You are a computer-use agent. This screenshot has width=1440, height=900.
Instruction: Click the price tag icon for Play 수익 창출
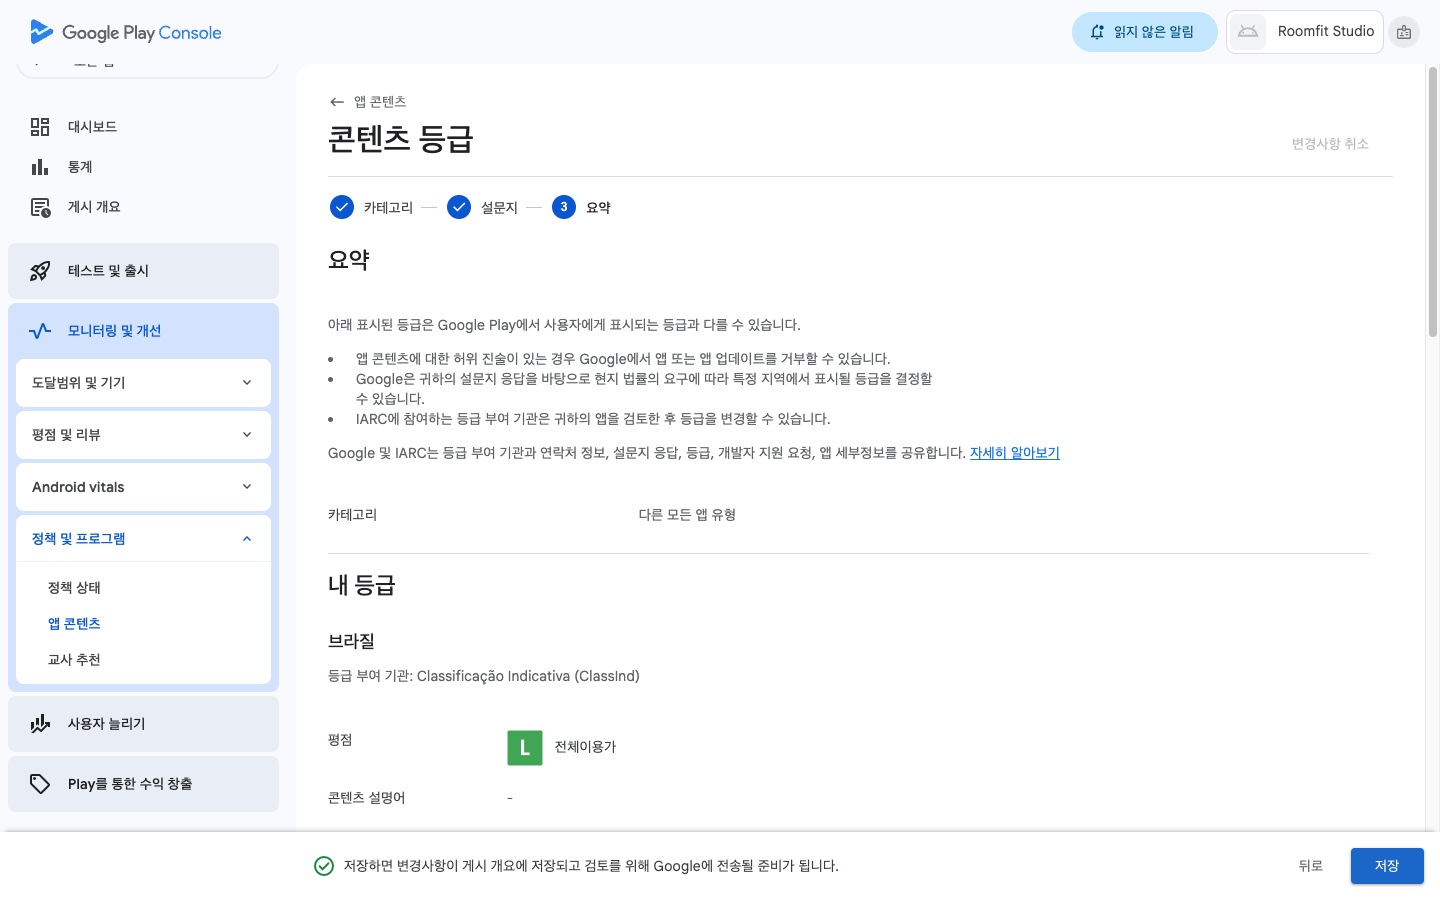pyautogui.click(x=40, y=784)
